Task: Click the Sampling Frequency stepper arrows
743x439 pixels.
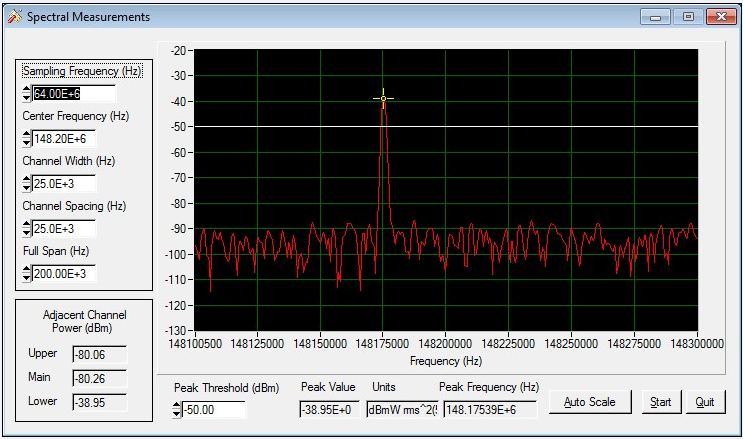Action: click(x=26, y=94)
